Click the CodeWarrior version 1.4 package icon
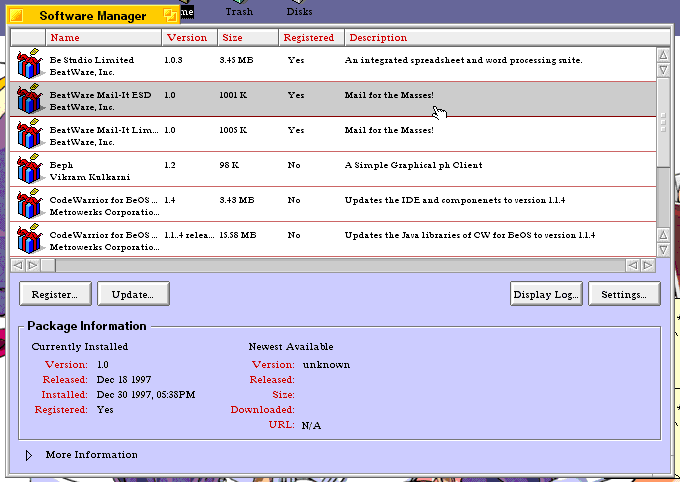 [x=29, y=204]
